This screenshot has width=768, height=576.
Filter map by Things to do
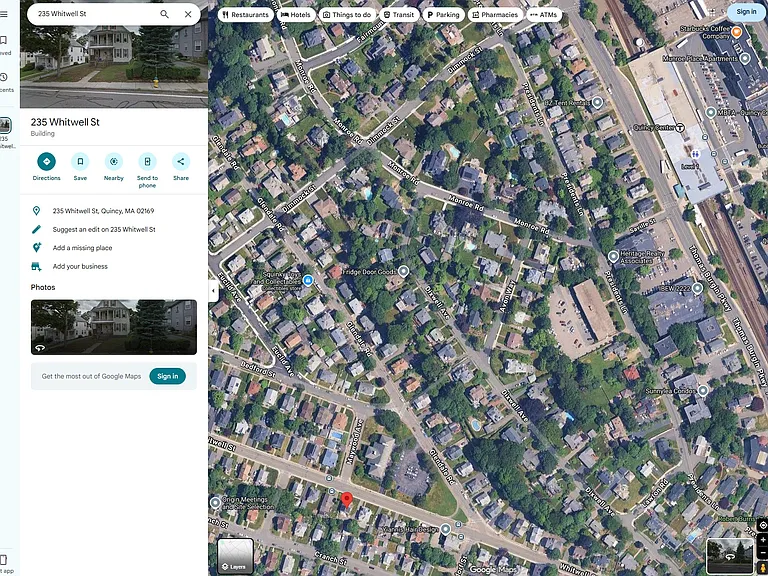point(347,15)
